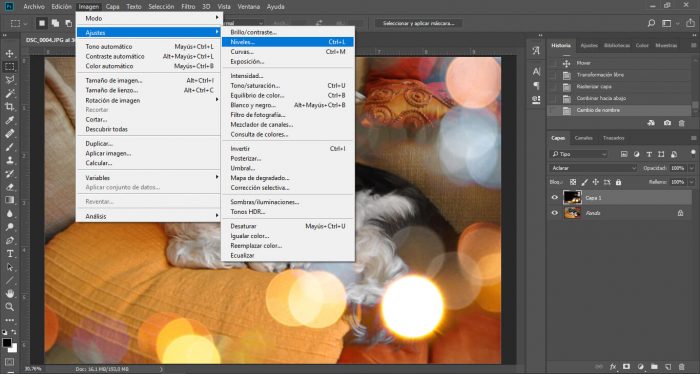Open the Relleno slider dropdown arrow
The image size is (700, 374).
[x=692, y=182]
